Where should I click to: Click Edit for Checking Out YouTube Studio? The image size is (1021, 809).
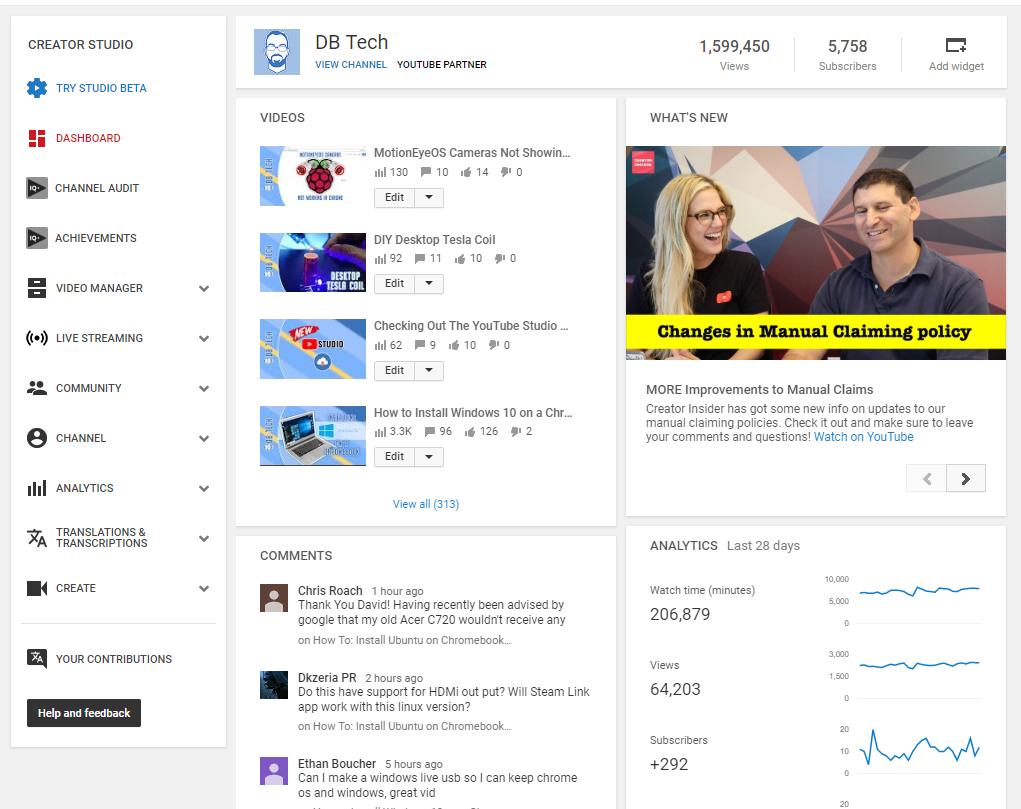click(x=395, y=371)
